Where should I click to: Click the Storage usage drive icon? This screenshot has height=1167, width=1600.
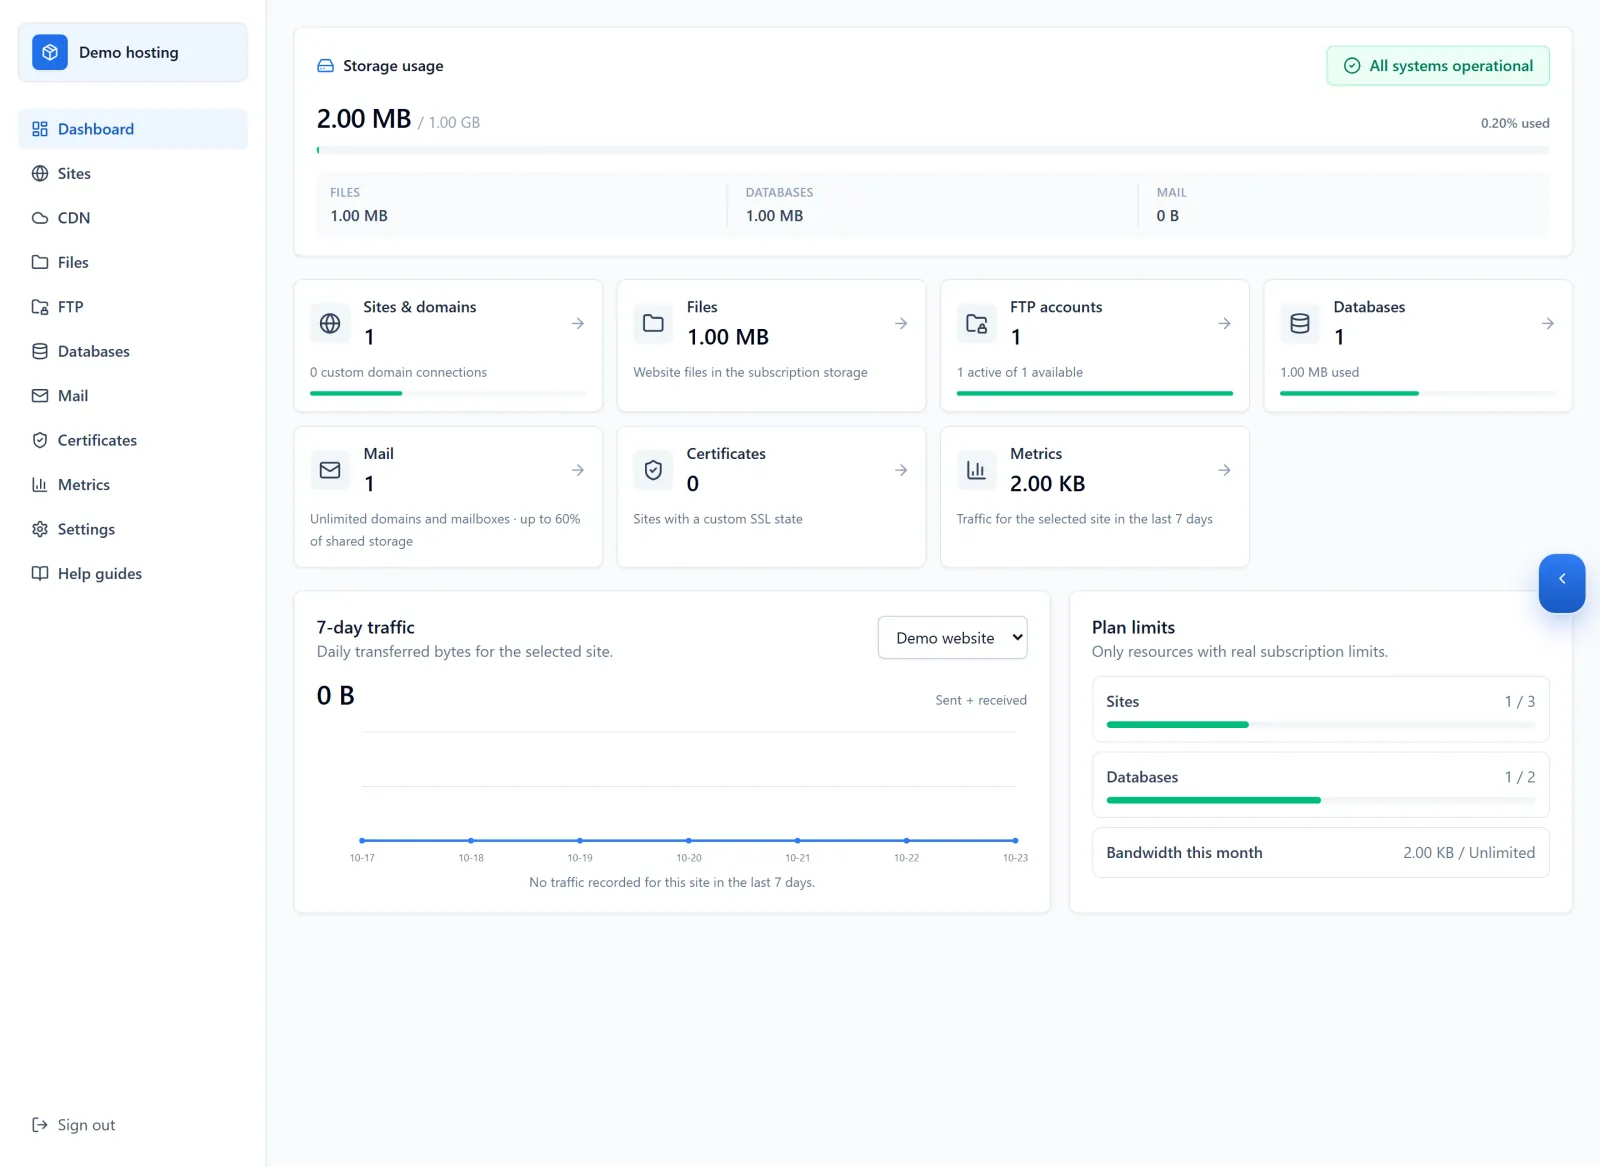pyautogui.click(x=325, y=66)
